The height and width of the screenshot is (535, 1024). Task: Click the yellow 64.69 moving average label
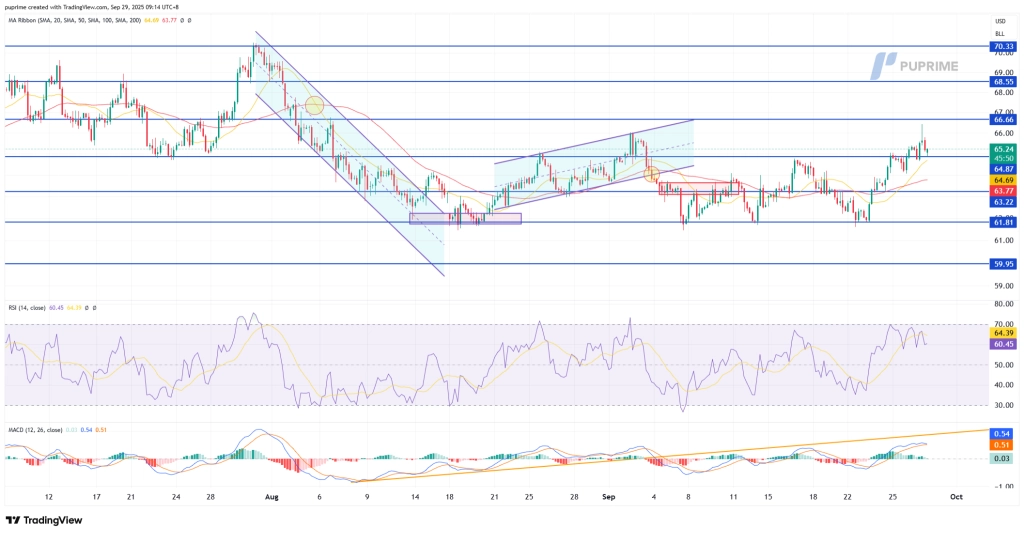click(1003, 180)
